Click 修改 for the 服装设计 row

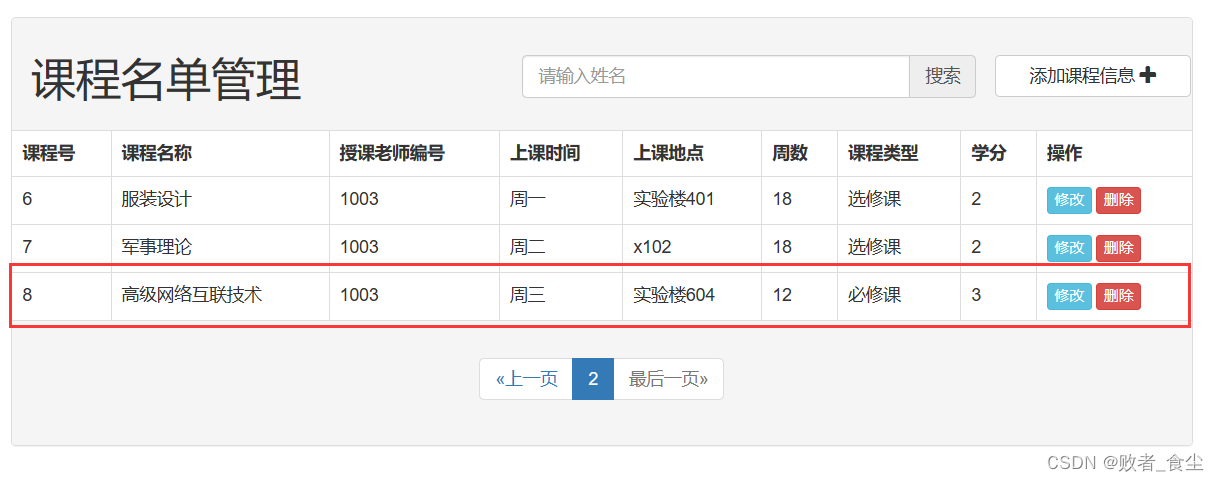1069,200
